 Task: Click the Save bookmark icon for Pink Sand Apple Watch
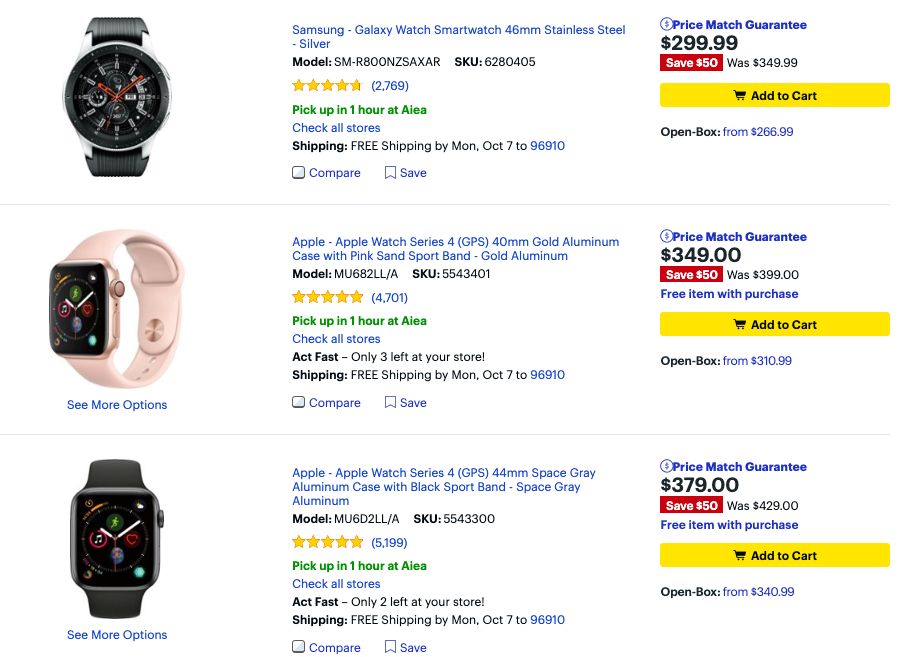point(390,403)
